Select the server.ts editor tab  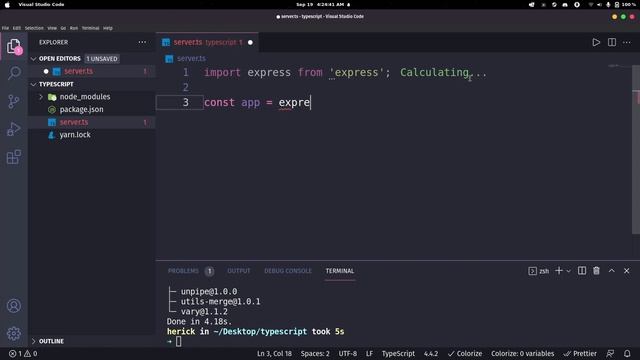click(207, 42)
